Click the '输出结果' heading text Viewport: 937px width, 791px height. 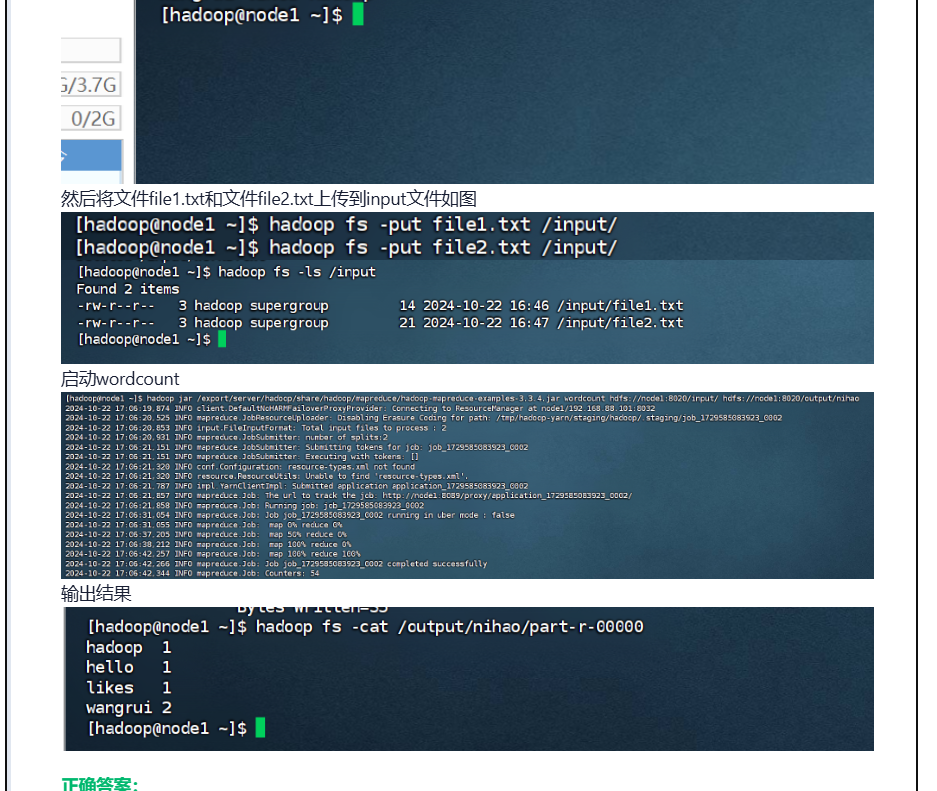coord(96,593)
